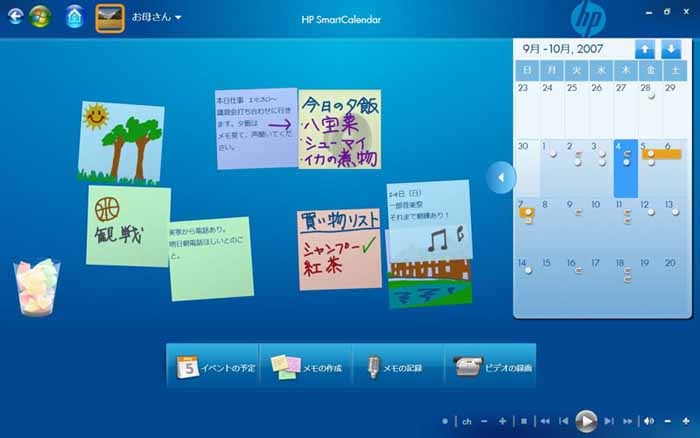Go back with the arrow icon
This screenshot has height=438, width=700.
[x=16, y=17]
